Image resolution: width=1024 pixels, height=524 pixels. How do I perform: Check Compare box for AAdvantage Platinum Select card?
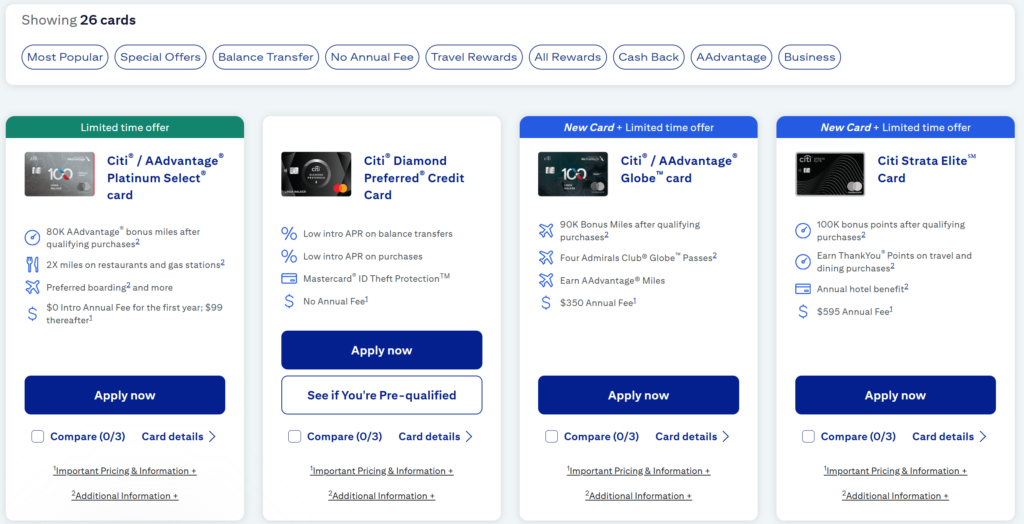coord(38,437)
